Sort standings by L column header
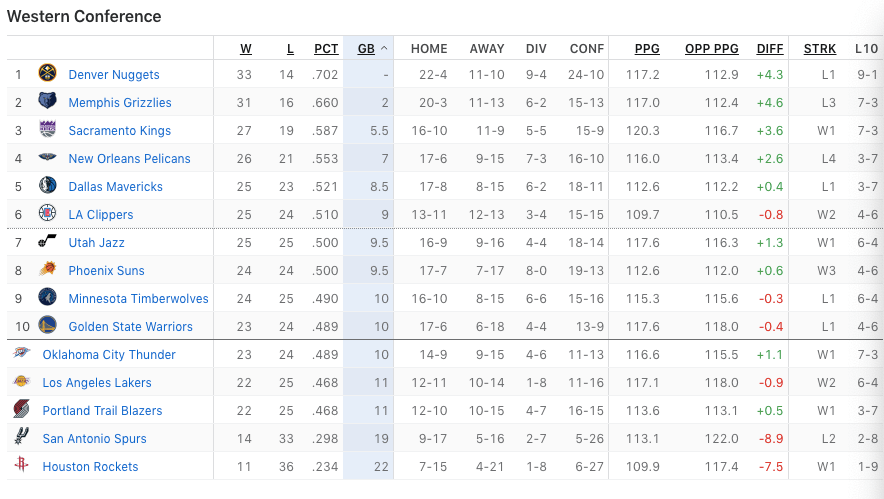Image resolution: width=884 pixels, height=499 pixels. click(x=290, y=48)
